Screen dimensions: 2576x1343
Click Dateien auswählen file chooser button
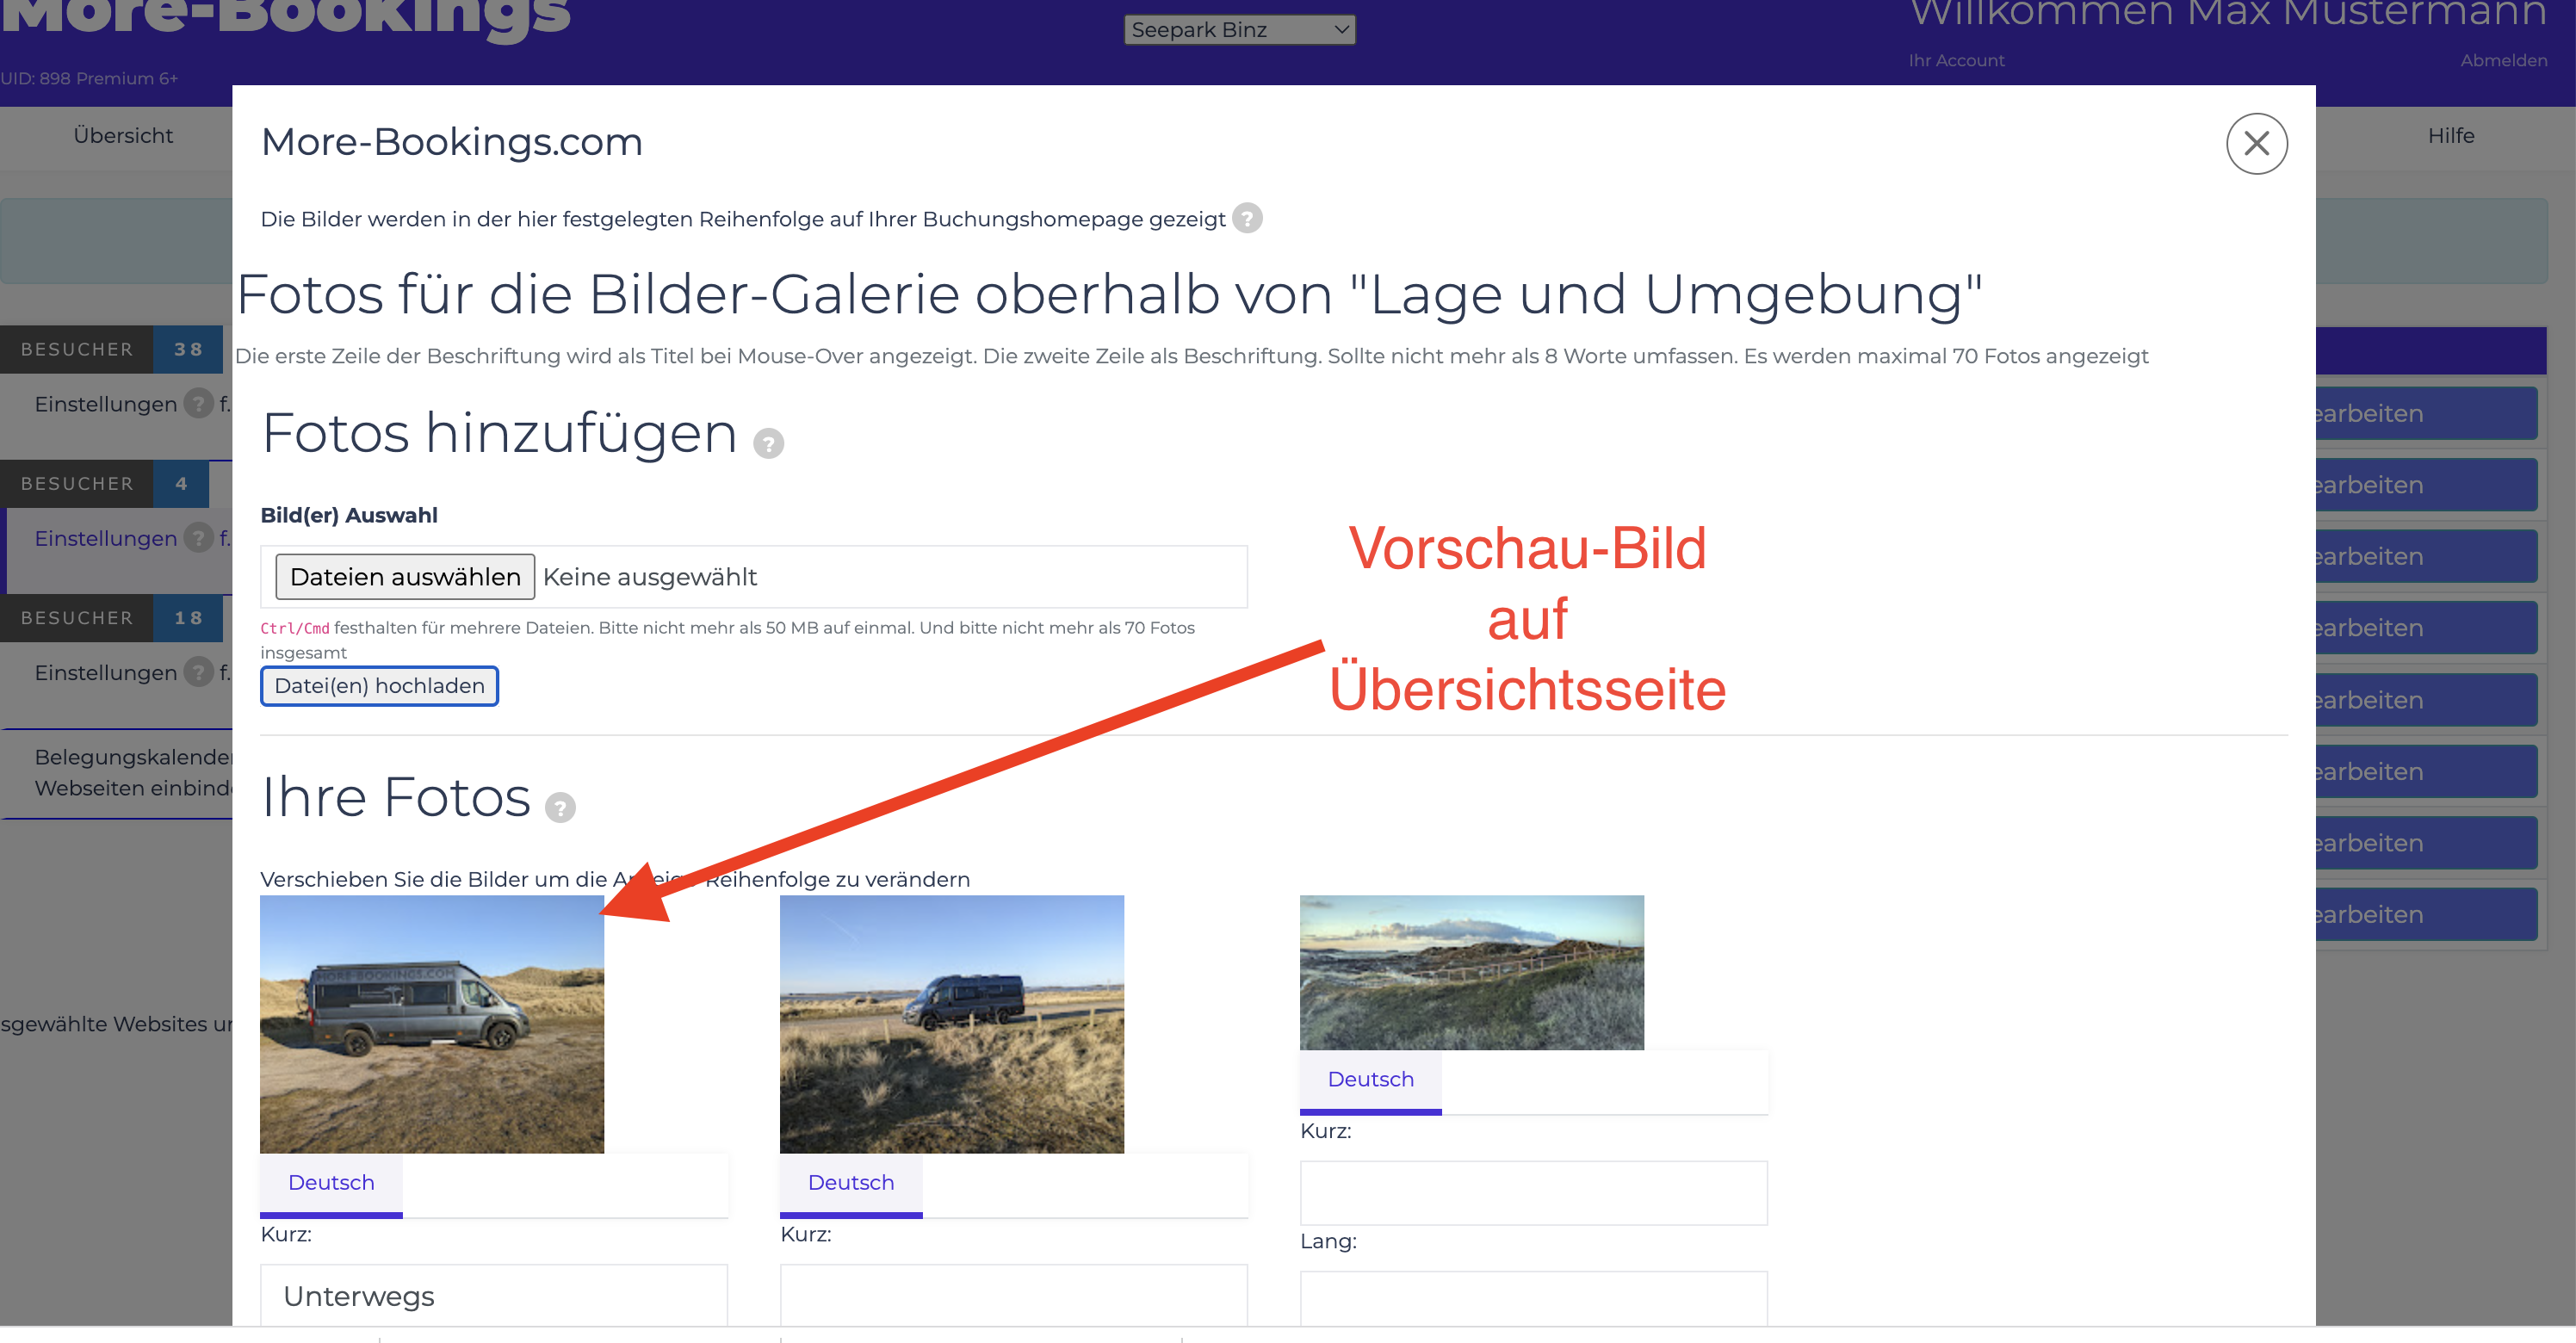(405, 577)
